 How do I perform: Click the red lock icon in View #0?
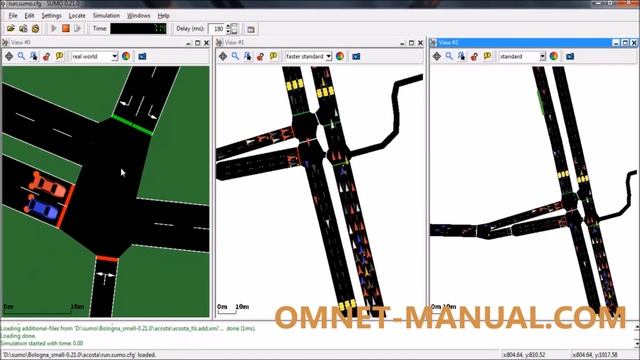47,56
